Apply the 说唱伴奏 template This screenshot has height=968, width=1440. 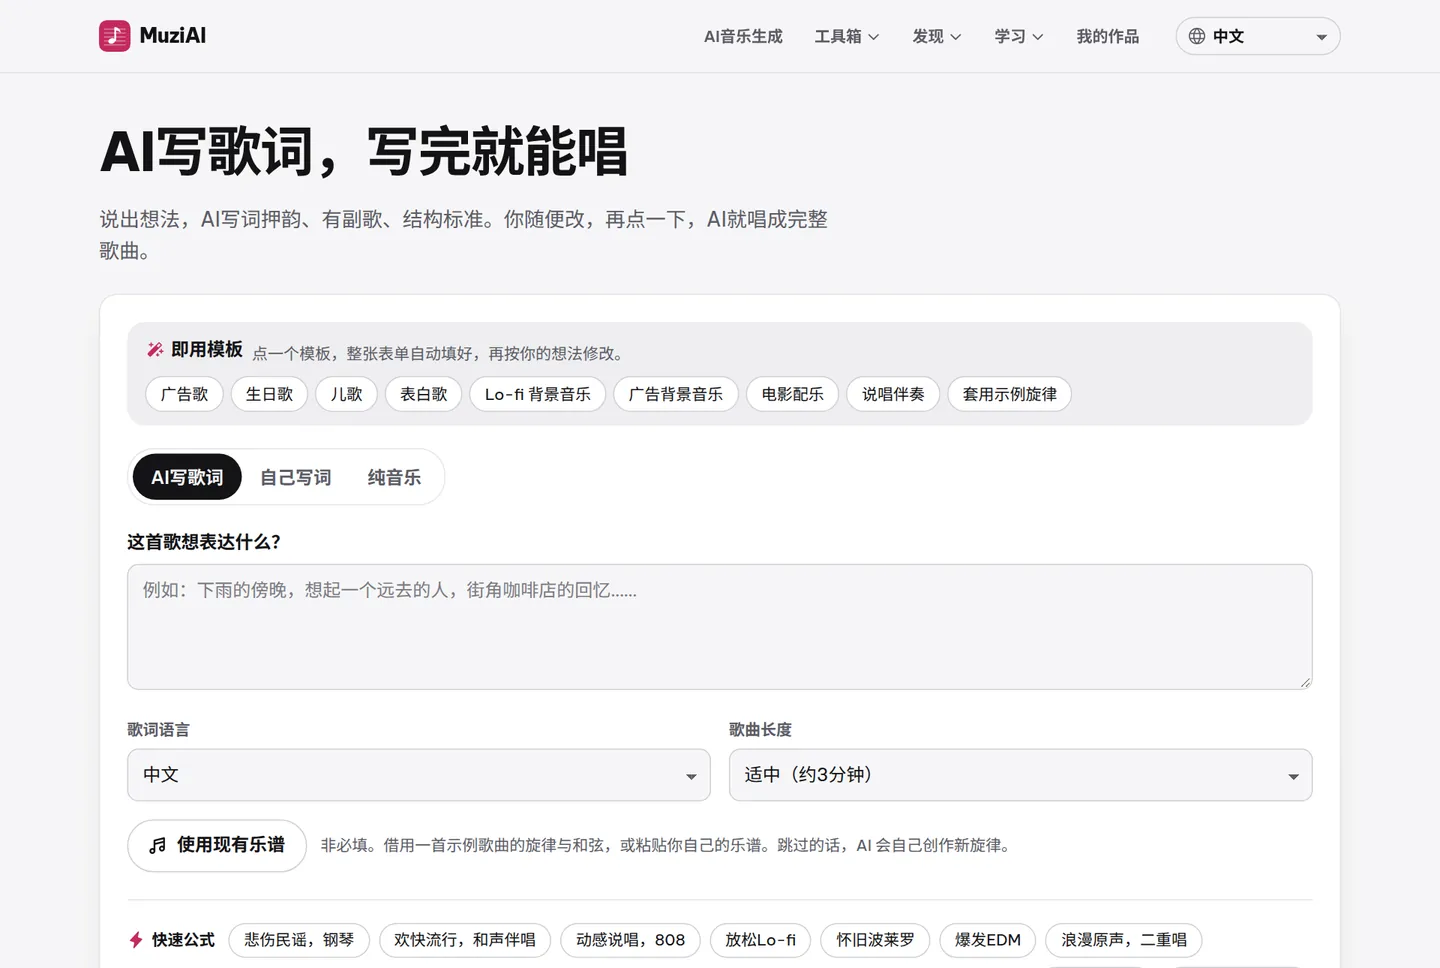(893, 394)
